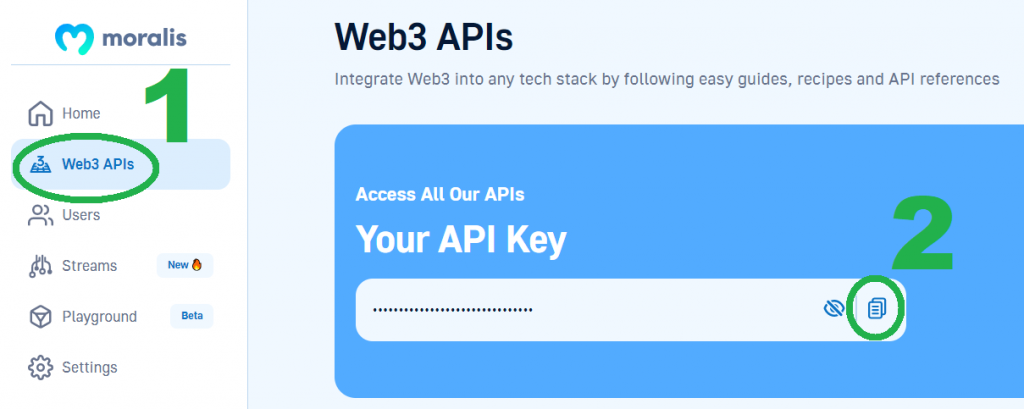Click the Web3 APIs page heading
Screen dimensions: 1024x409
coord(423,37)
